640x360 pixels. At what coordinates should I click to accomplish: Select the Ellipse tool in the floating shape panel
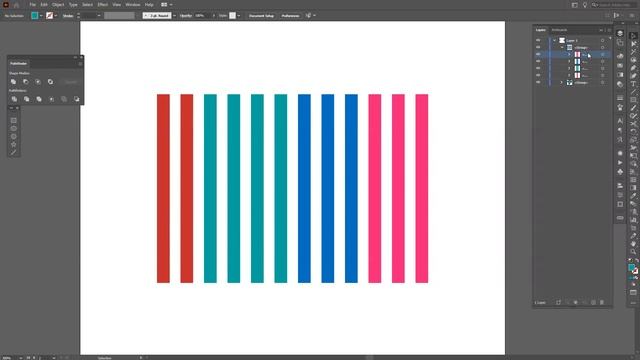click(x=13, y=129)
